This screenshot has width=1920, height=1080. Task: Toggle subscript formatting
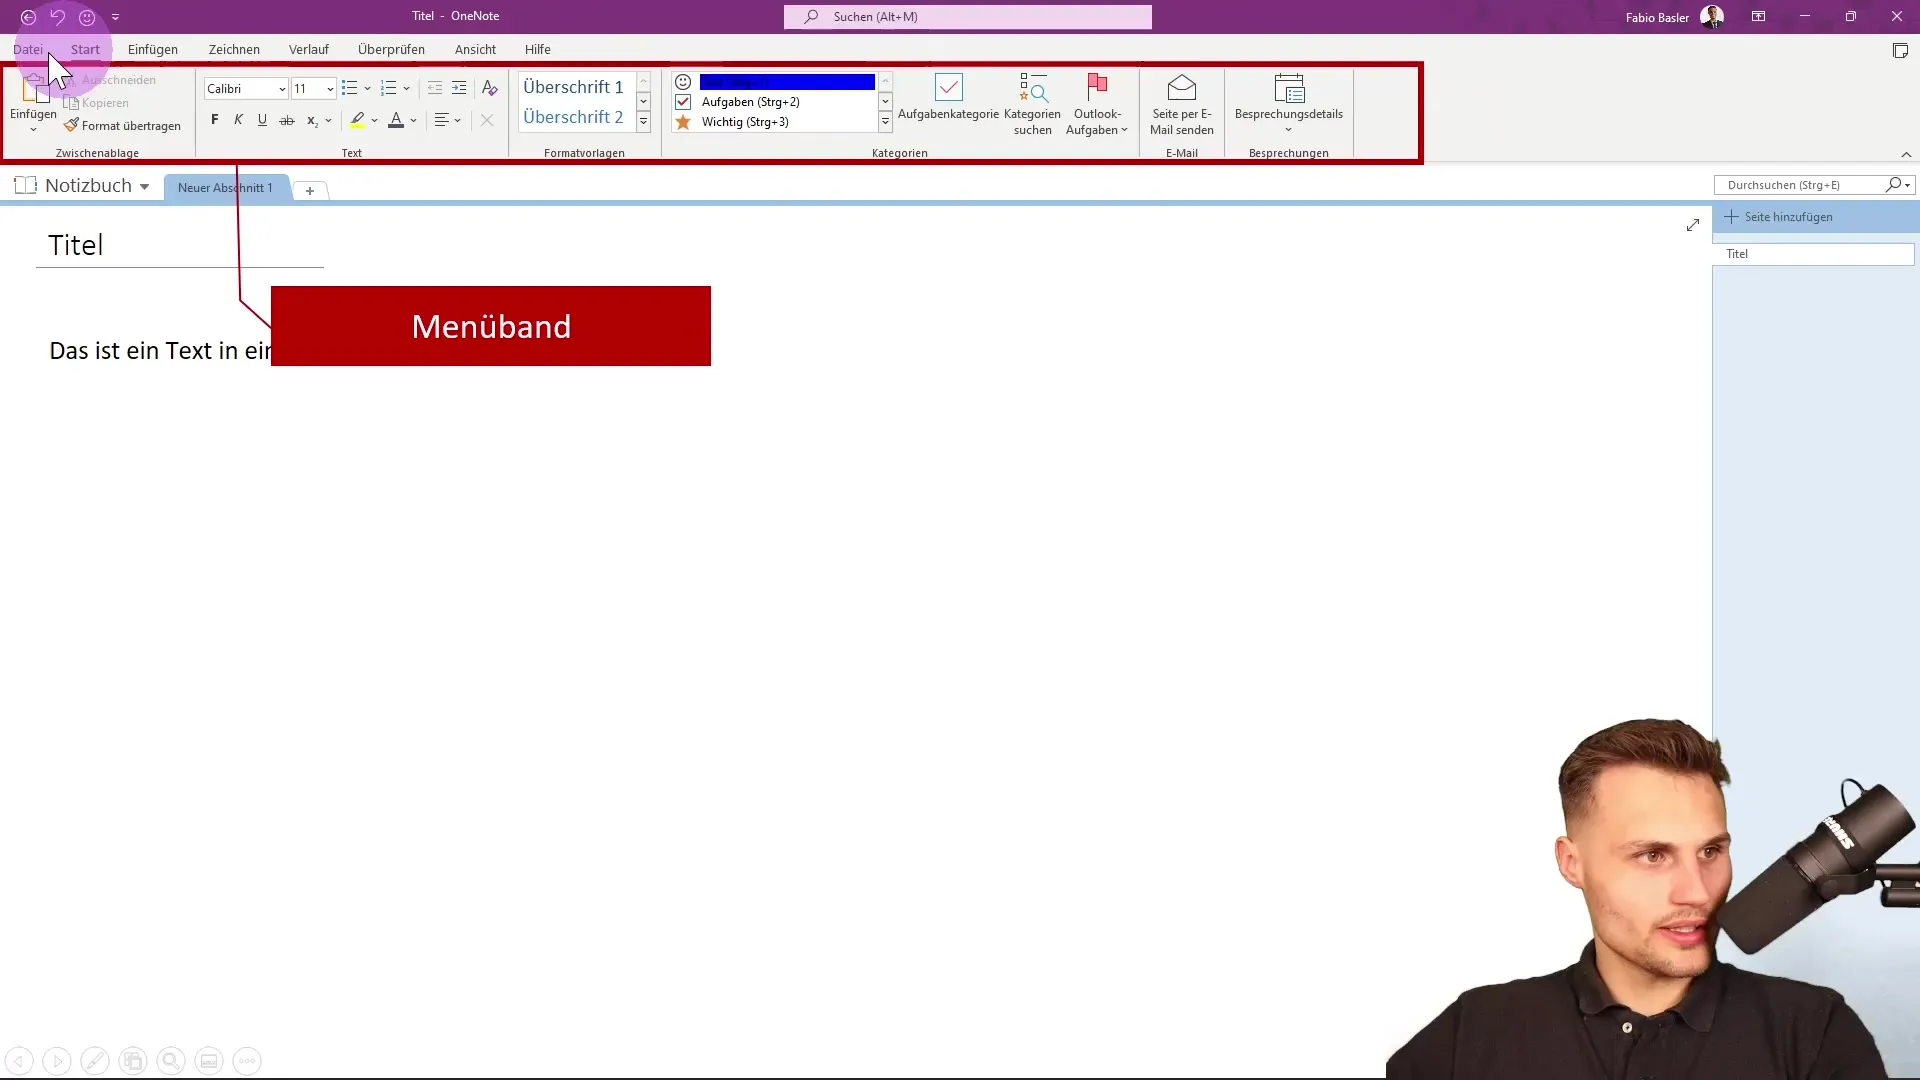click(312, 120)
